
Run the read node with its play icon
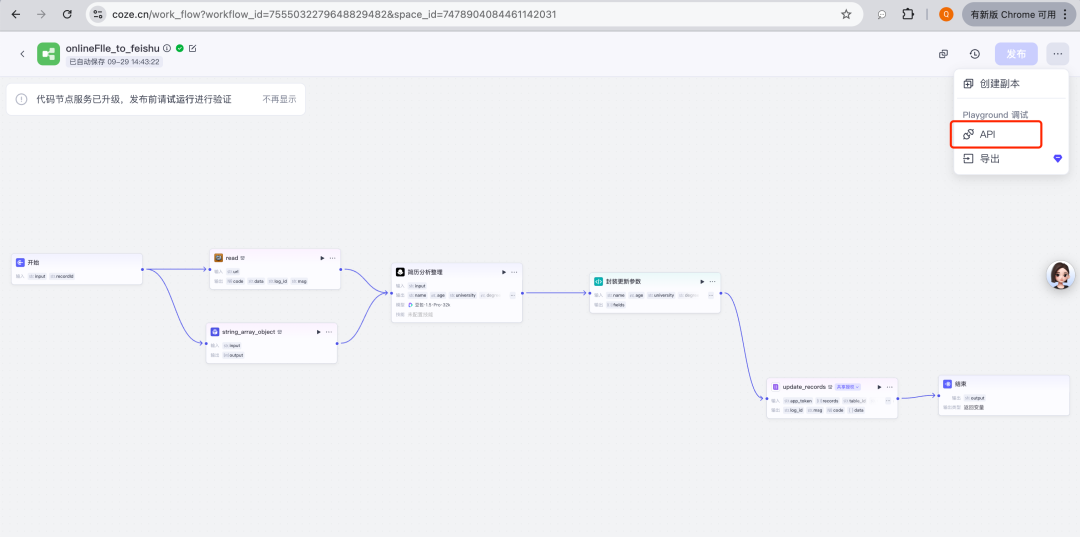click(x=321, y=258)
